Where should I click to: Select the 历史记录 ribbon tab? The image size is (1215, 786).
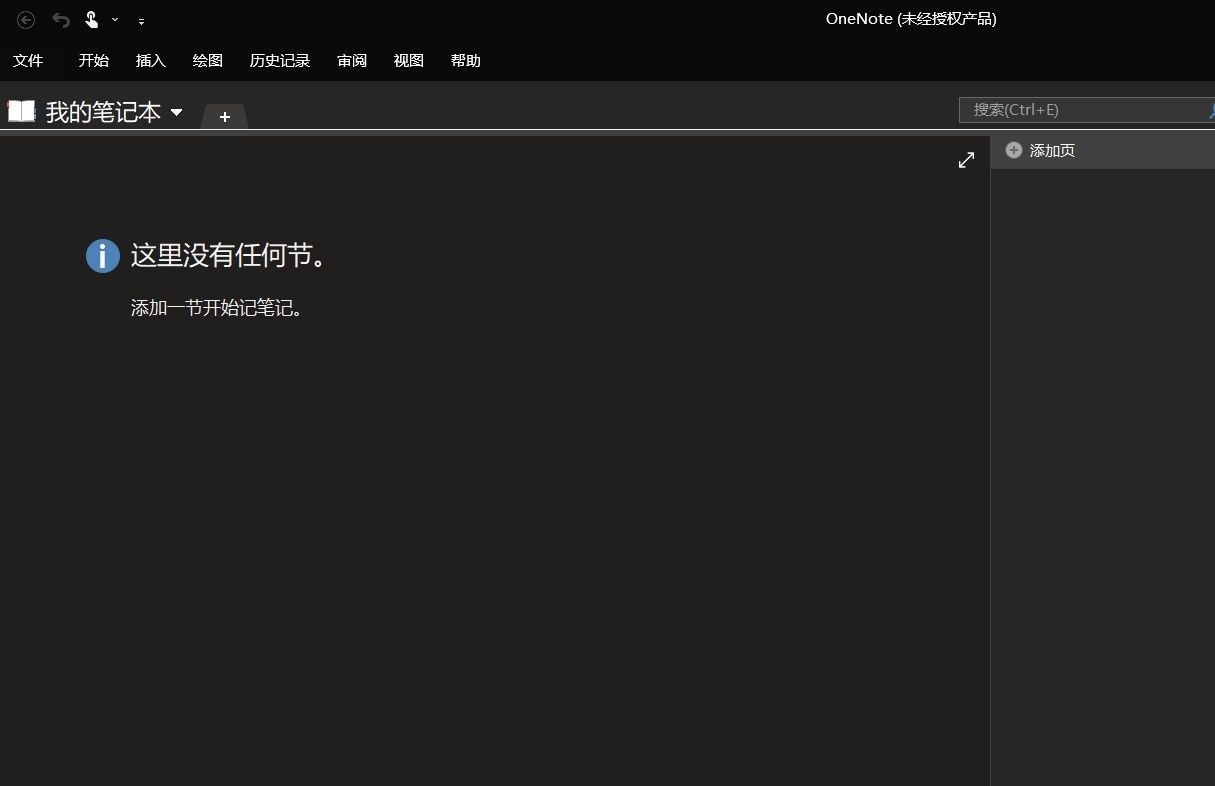280,61
